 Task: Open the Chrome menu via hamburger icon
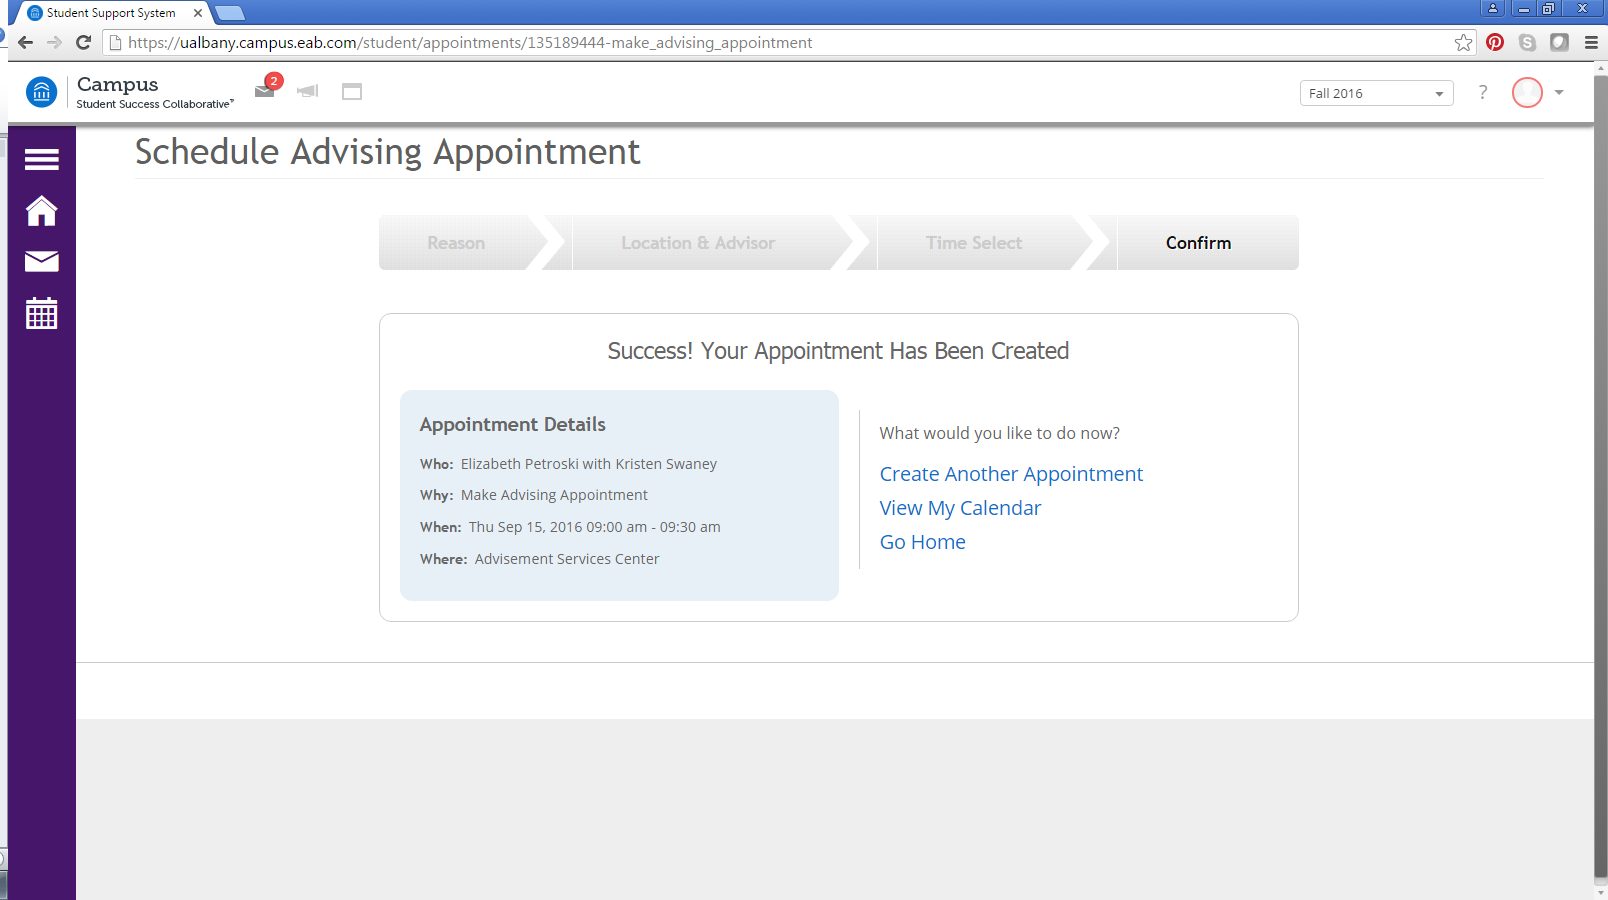[x=1590, y=42]
